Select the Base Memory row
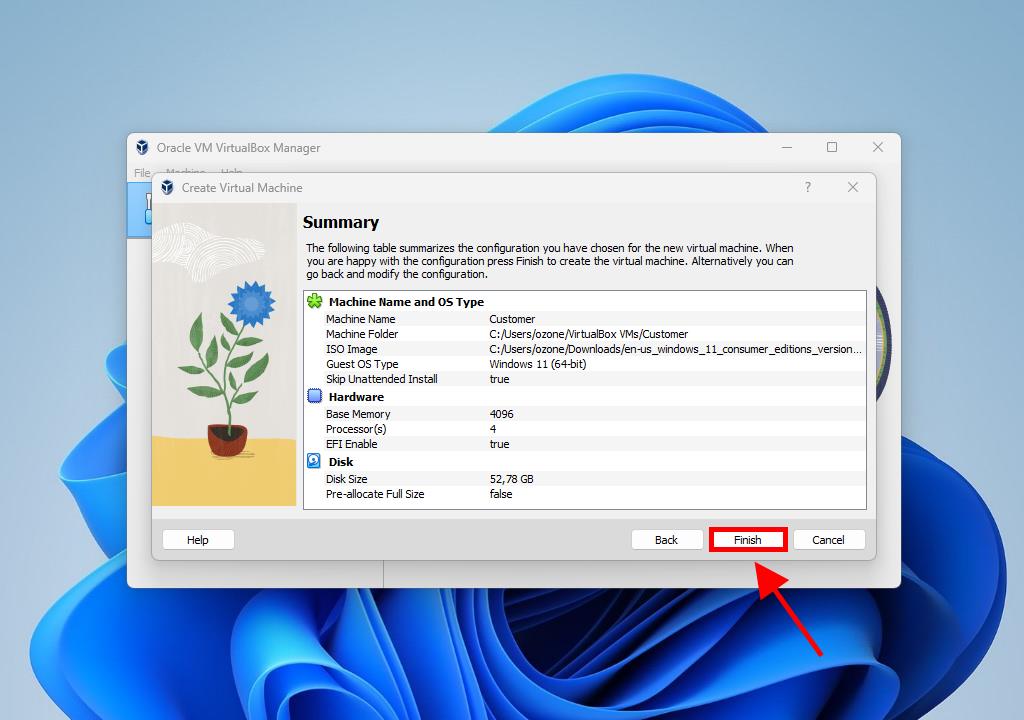This screenshot has height=720, width=1024. click(584, 414)
